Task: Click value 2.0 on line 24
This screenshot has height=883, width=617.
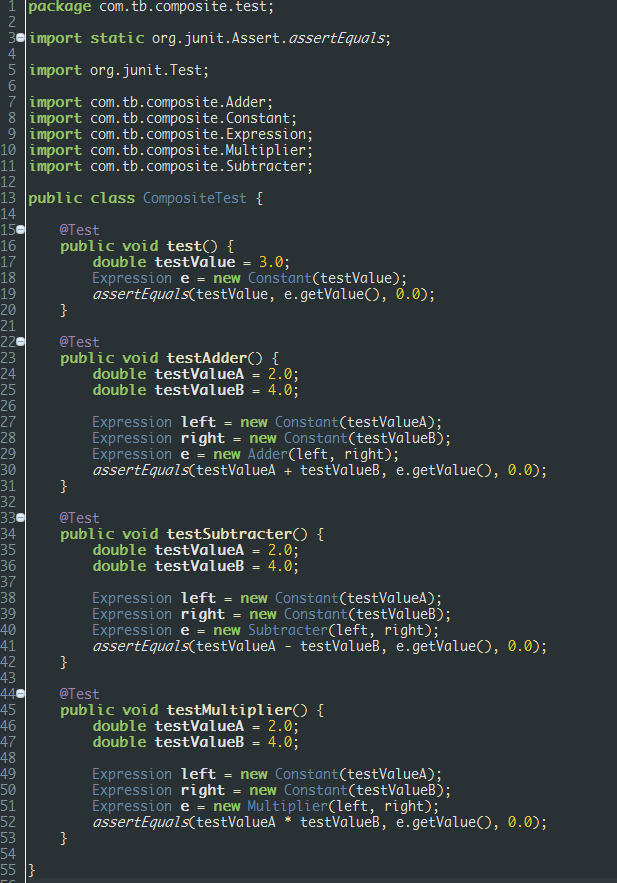Action: pos(280,374)
